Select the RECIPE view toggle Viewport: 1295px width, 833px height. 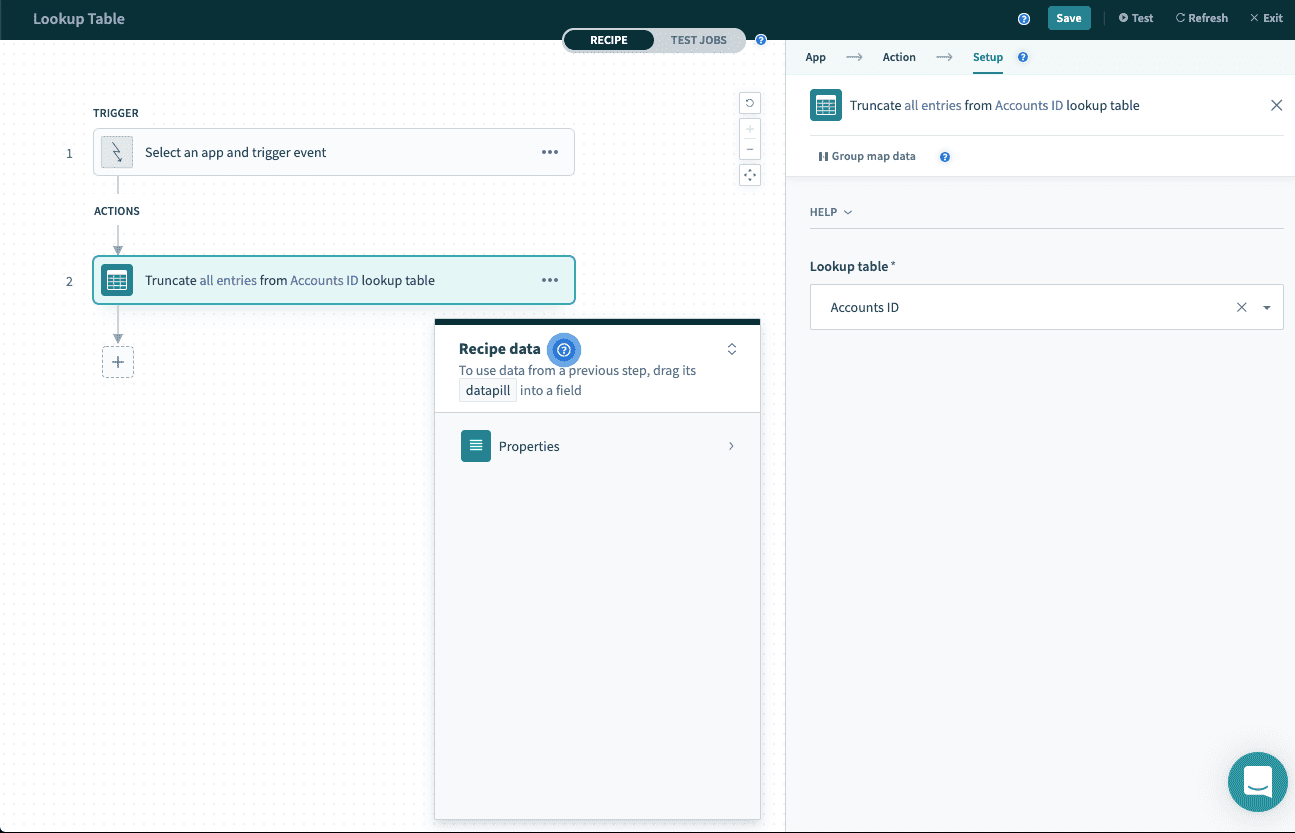(608, 40)
